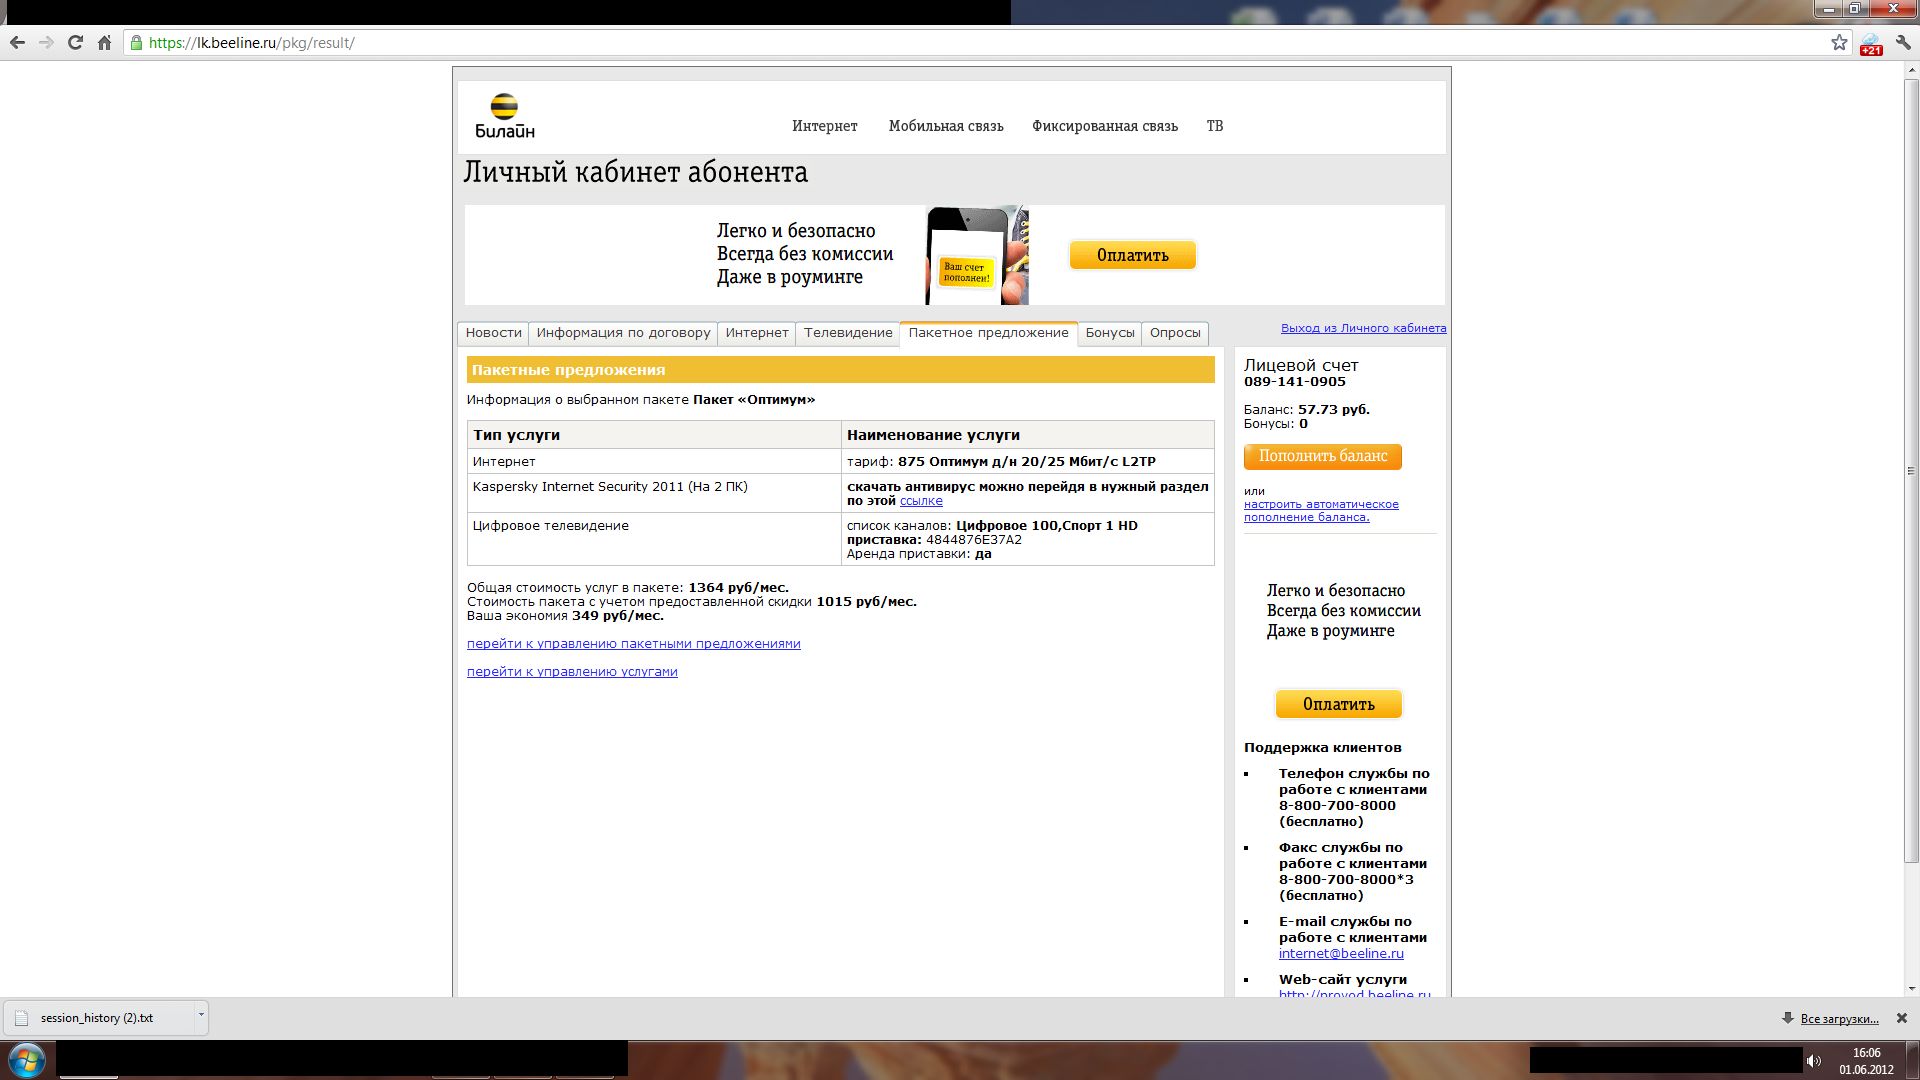Click the internet@beeline.ru email link
The height and width of the screenshot is (1080, 1920).
1341,954
